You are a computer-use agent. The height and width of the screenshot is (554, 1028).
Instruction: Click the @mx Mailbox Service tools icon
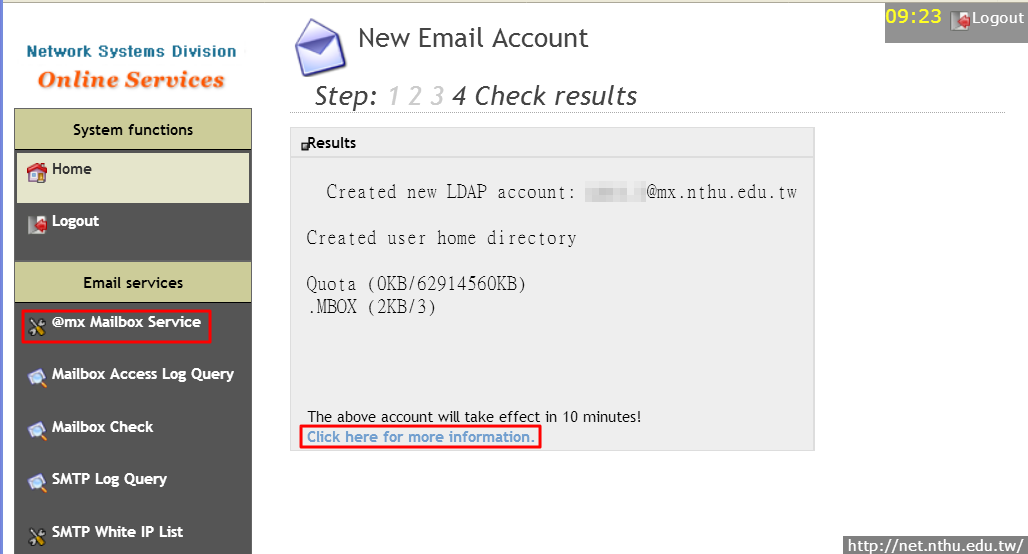37,326
